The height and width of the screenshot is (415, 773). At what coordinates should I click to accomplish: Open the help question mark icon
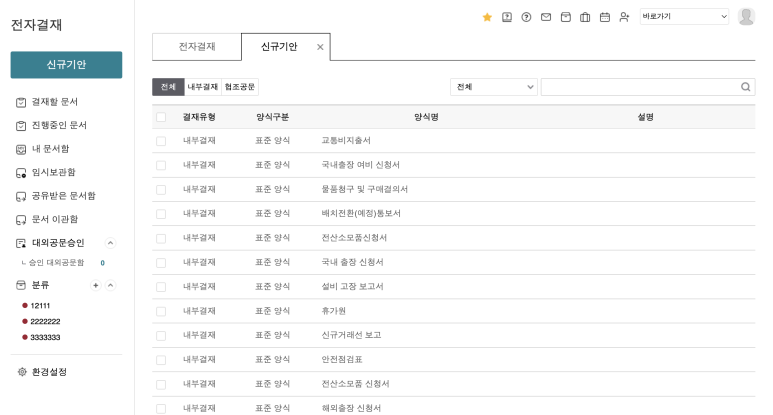click(526, 17)
